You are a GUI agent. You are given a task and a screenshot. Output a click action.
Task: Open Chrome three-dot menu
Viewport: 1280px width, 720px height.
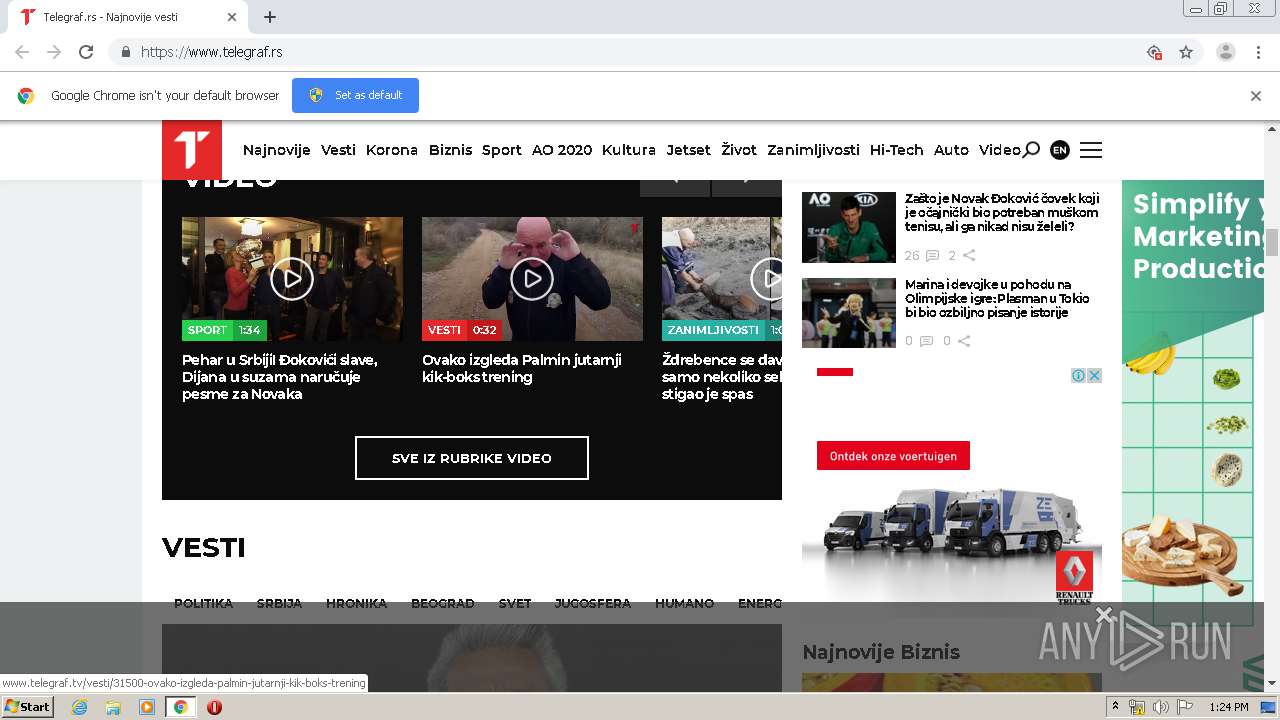pyautogui.click(x=1258, y=52)
